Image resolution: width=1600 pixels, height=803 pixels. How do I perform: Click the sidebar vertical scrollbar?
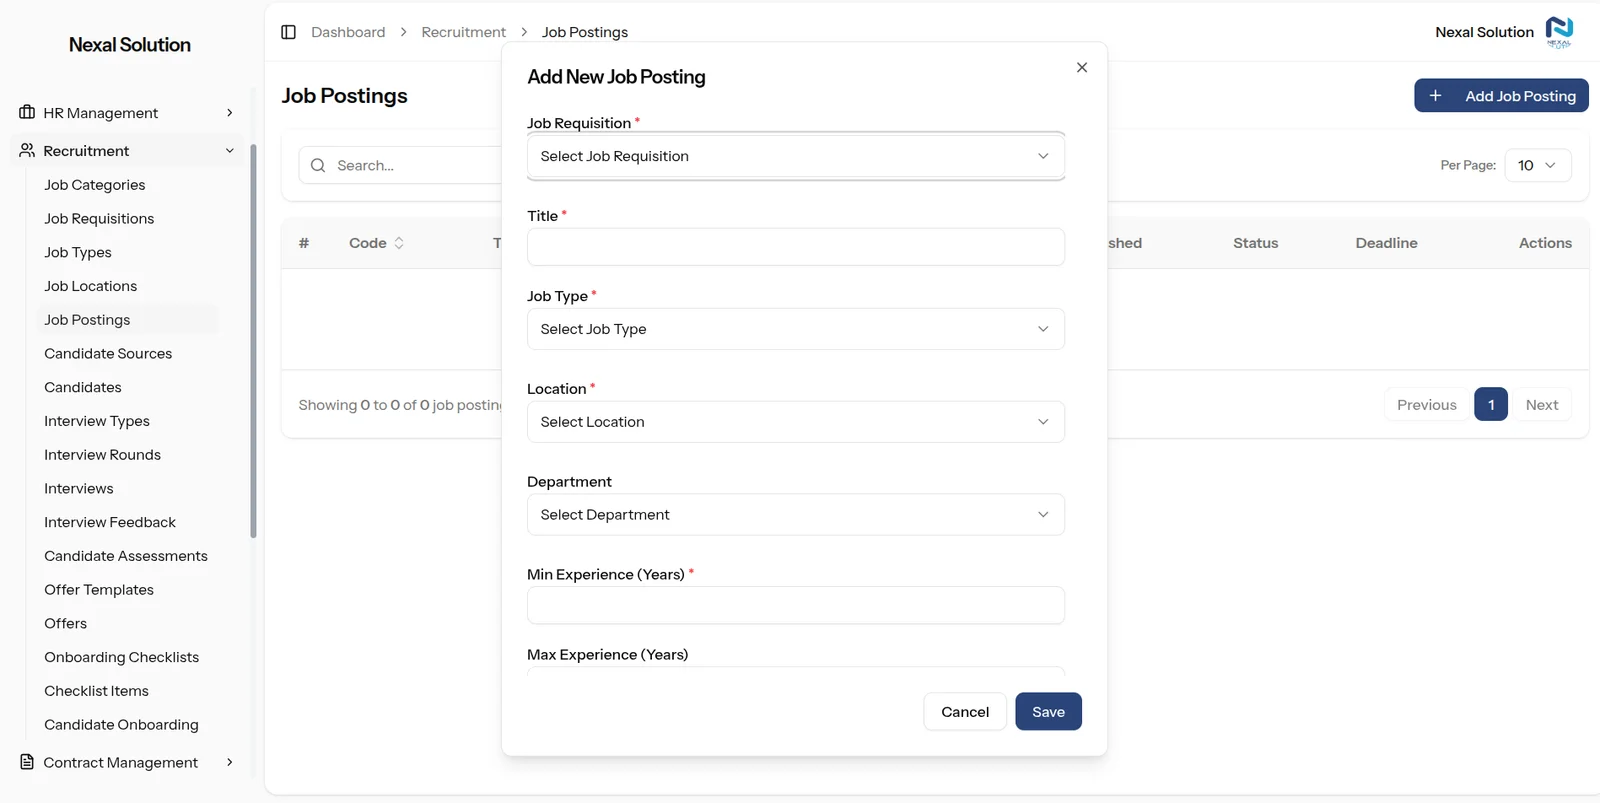tap(253, 340)
